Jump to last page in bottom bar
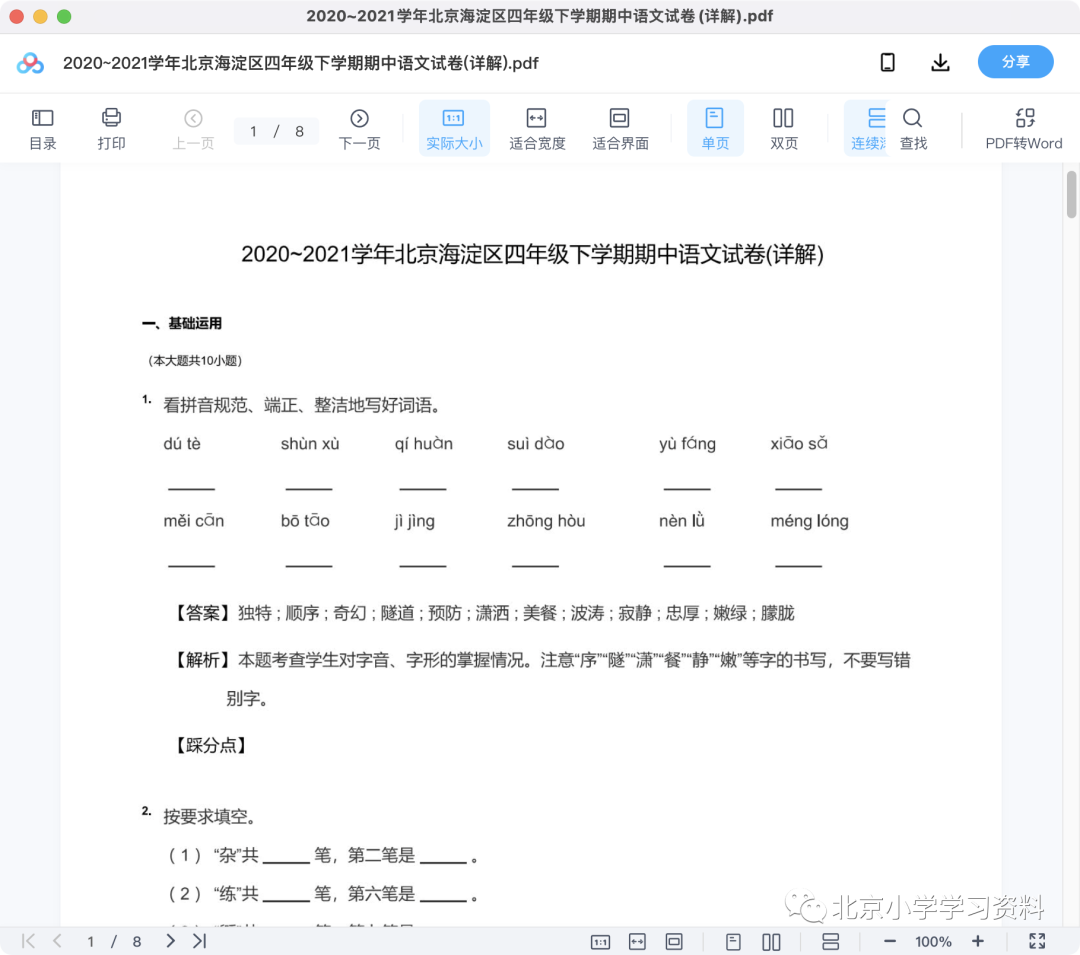 coord(199,941)
